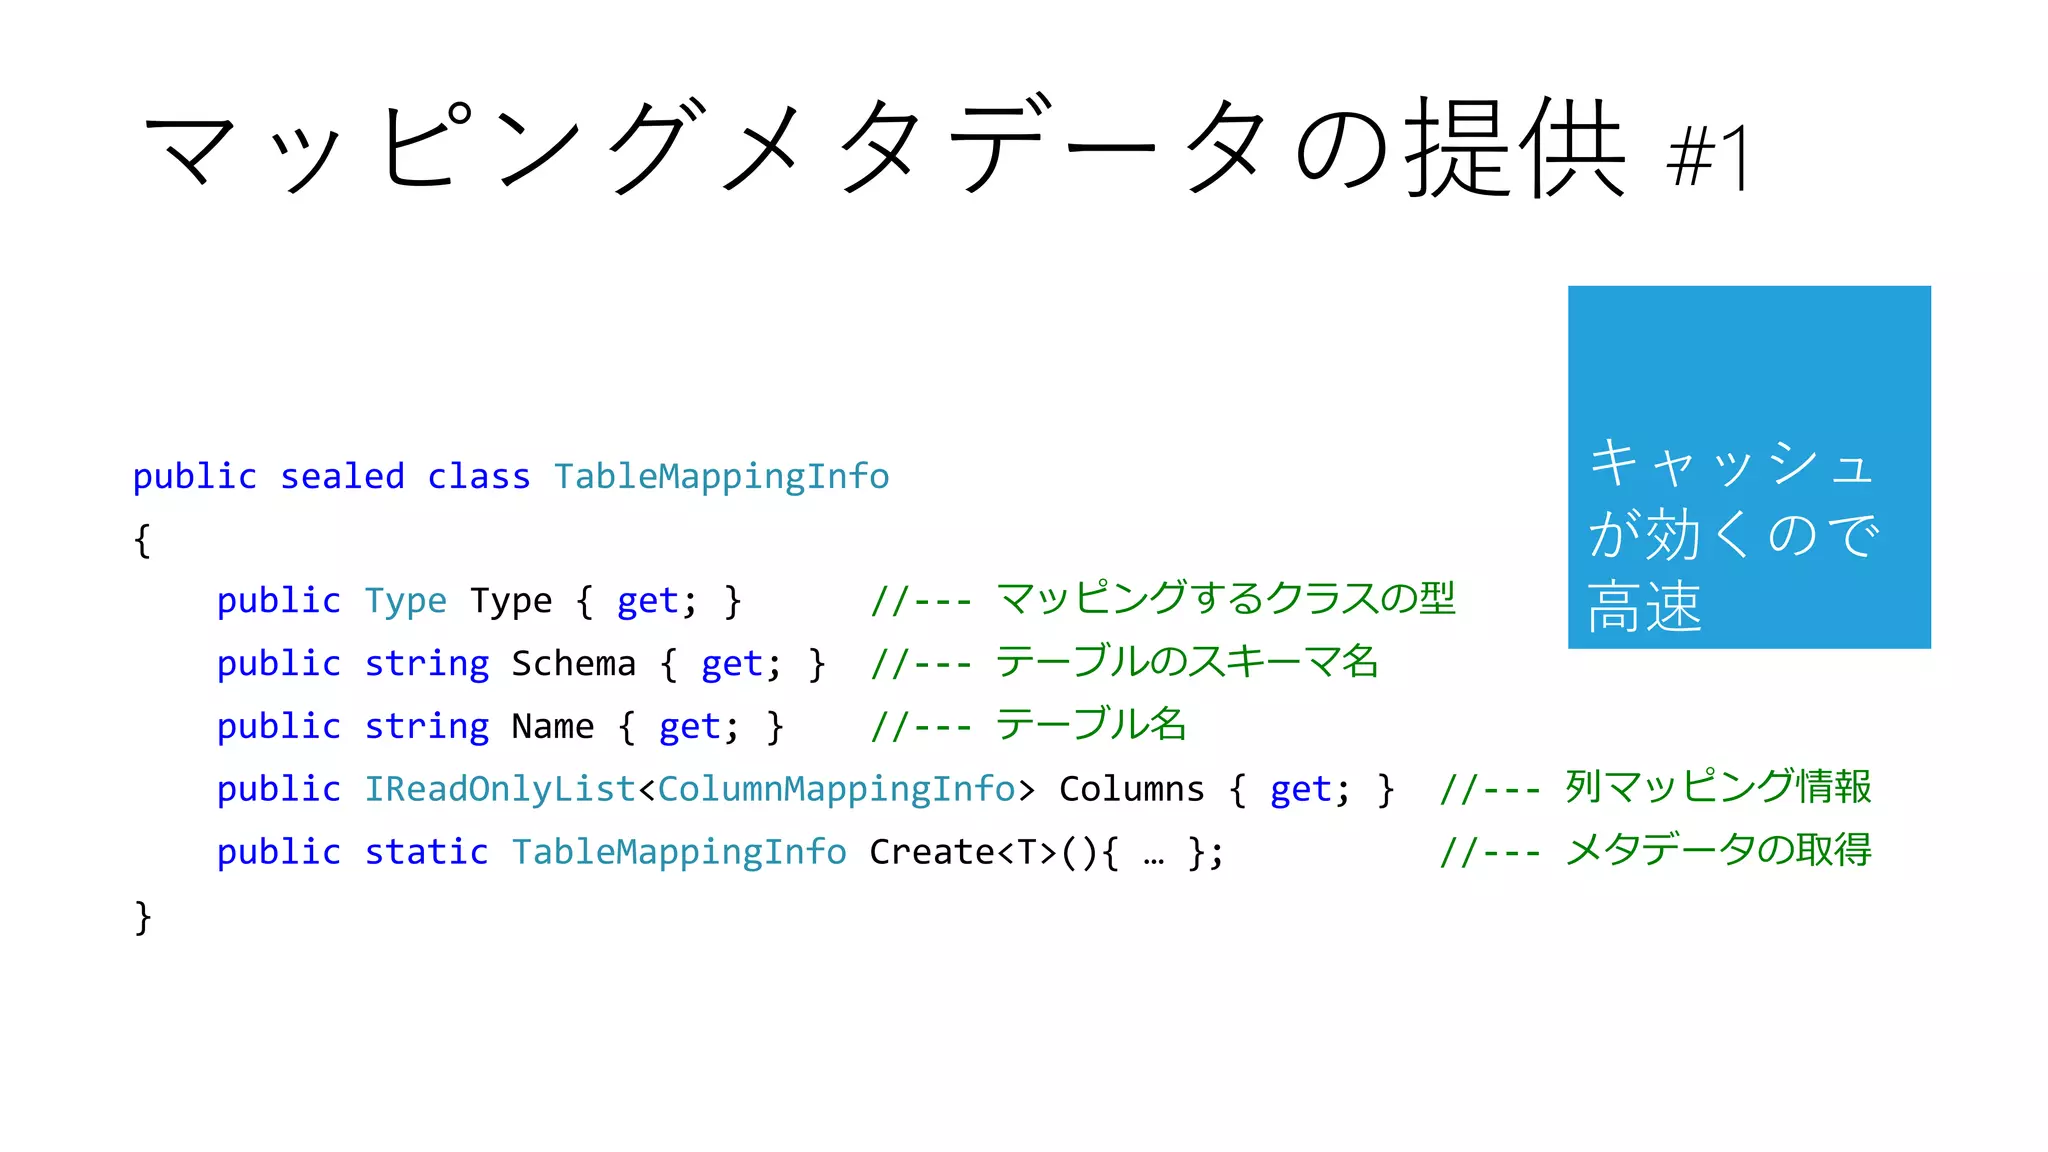The height and width of the screenshot is (1152, 2048).
Task: Click the comment テーブルのスキーマ名
Action: pyautogui.click(x=1188, y=661)
